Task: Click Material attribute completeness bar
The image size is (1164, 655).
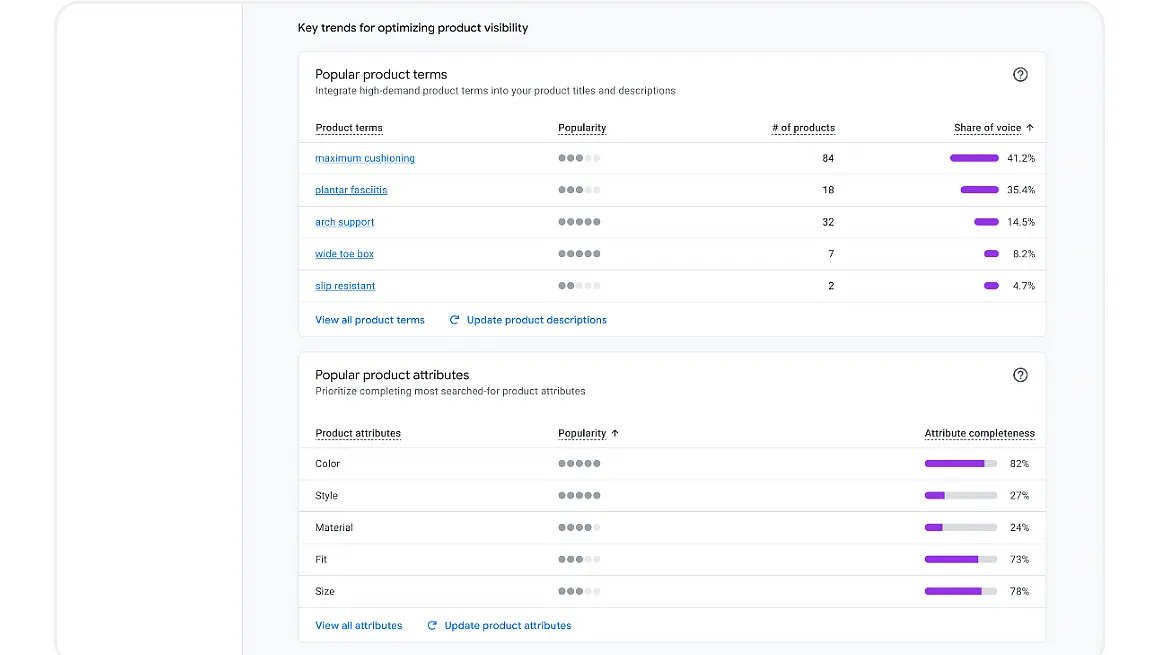Action: [x=961, y=527]
